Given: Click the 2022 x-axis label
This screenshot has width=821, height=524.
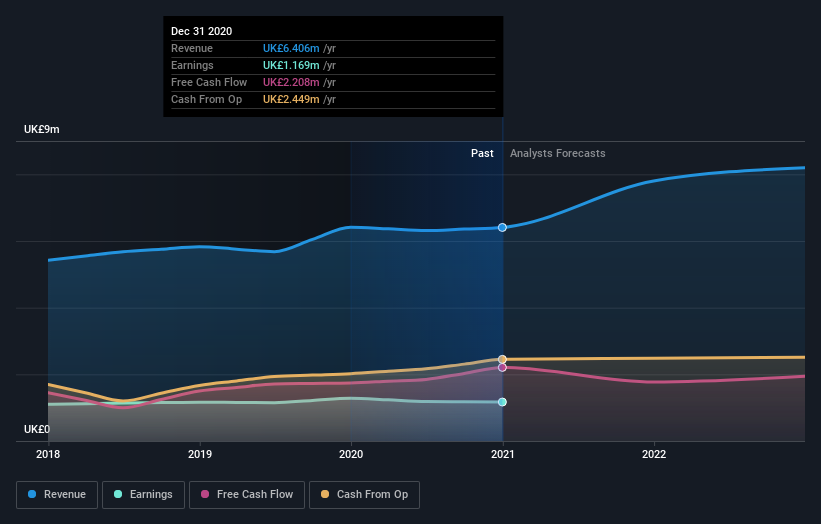Looking at the screenshot, I should tap(654, 454).
